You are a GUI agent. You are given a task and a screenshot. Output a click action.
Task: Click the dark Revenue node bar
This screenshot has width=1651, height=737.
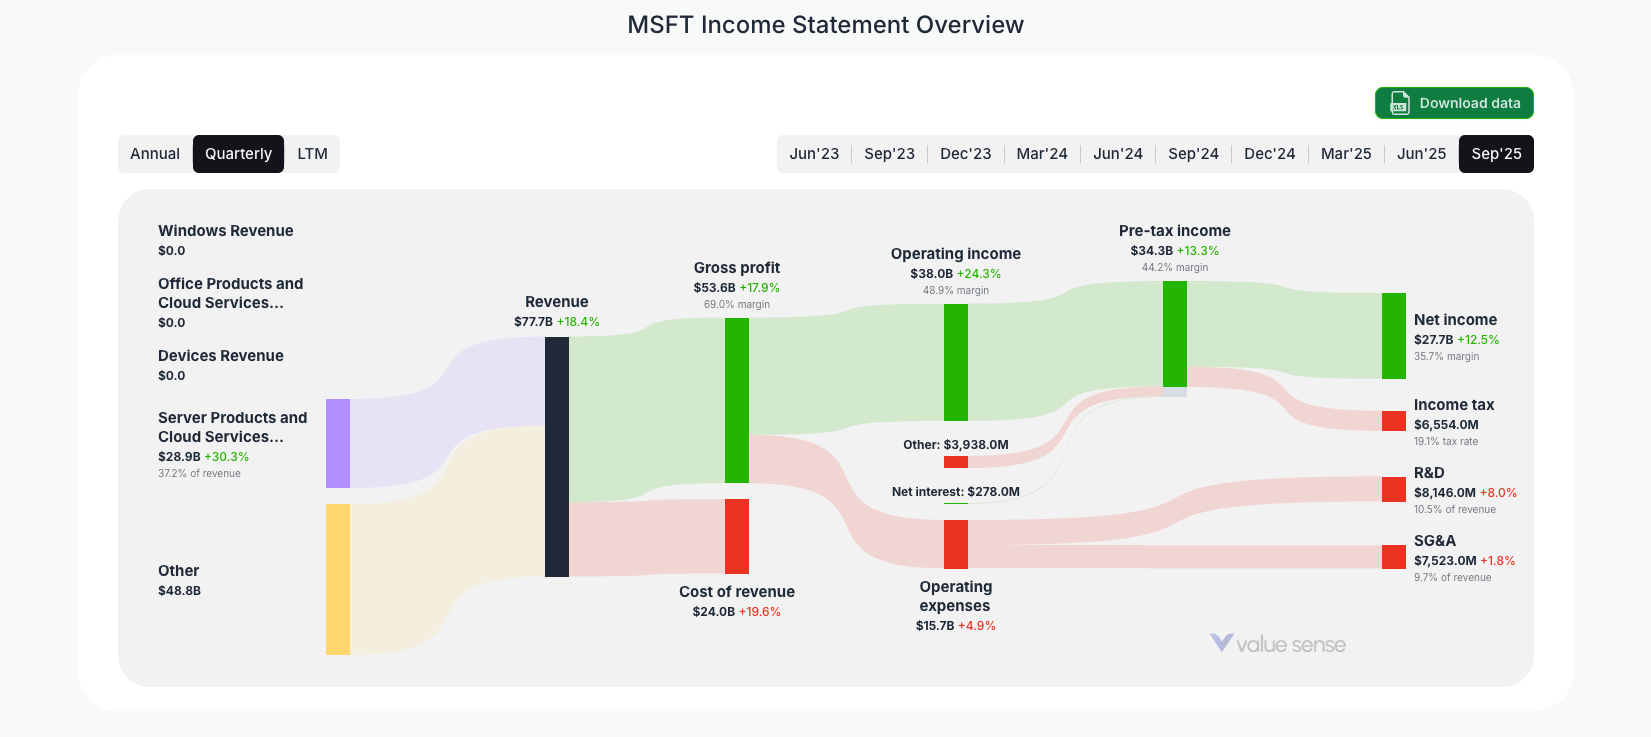pyautogui.click(x=557, y=457)
